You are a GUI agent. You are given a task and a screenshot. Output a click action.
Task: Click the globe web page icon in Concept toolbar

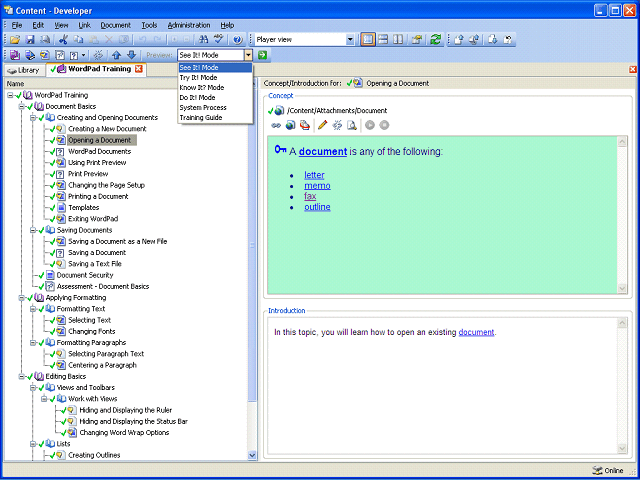pos(290,125)
